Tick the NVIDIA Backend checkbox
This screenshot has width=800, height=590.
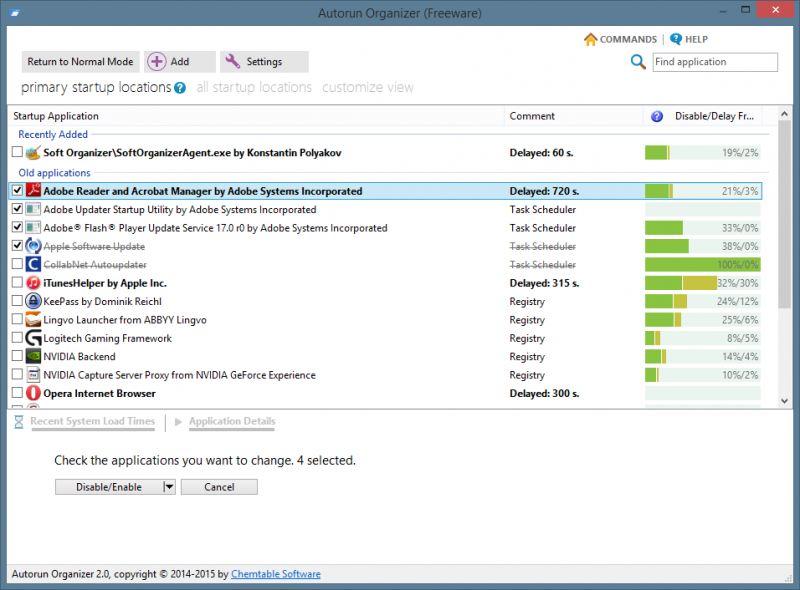(17, 355)
